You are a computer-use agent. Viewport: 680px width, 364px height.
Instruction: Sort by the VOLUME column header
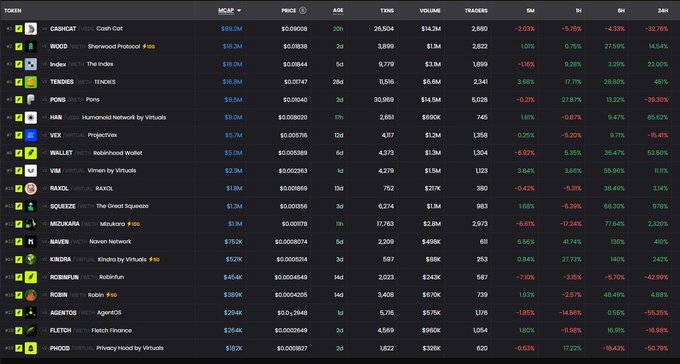pyautogui.click(x=430, y=10)
